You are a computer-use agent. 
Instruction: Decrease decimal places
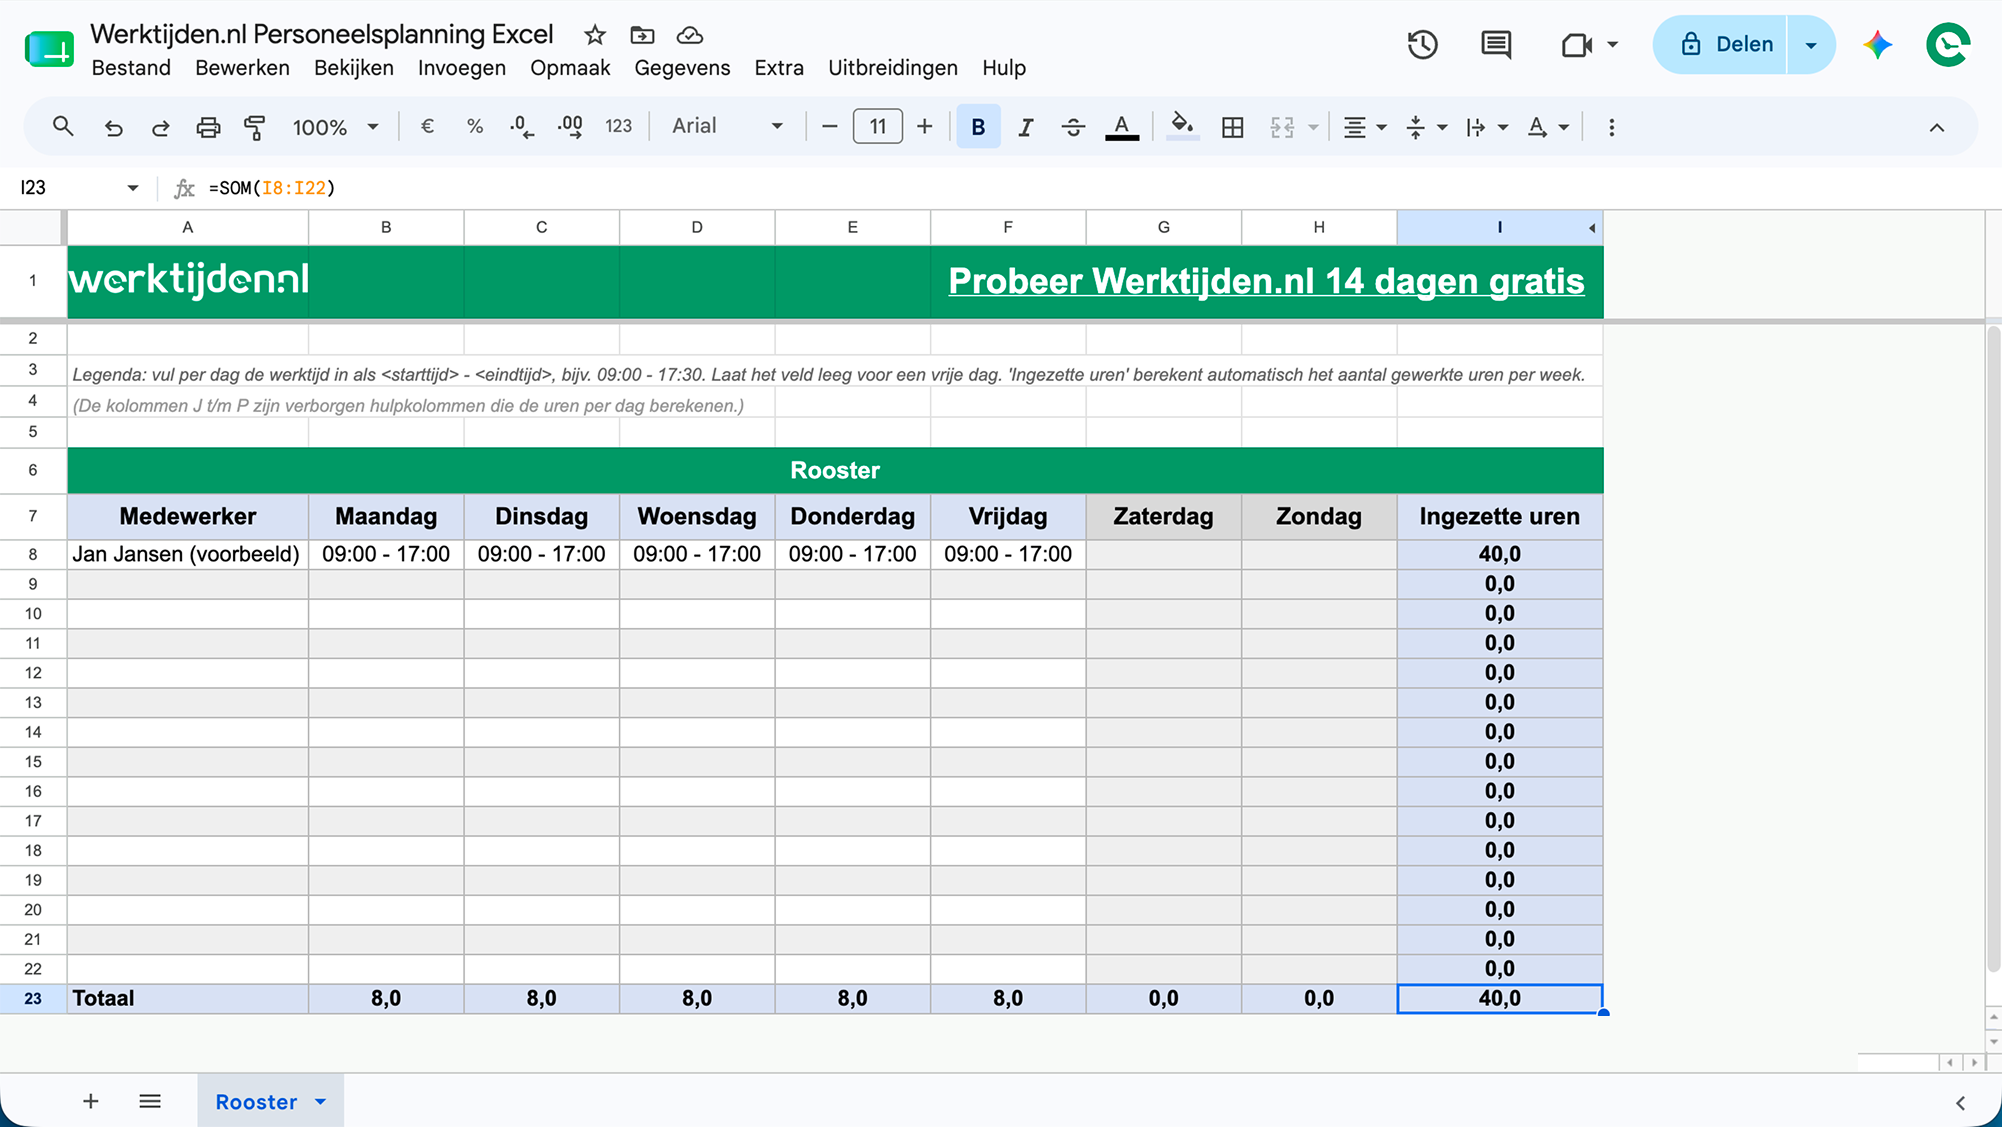[x=521, y=127]
